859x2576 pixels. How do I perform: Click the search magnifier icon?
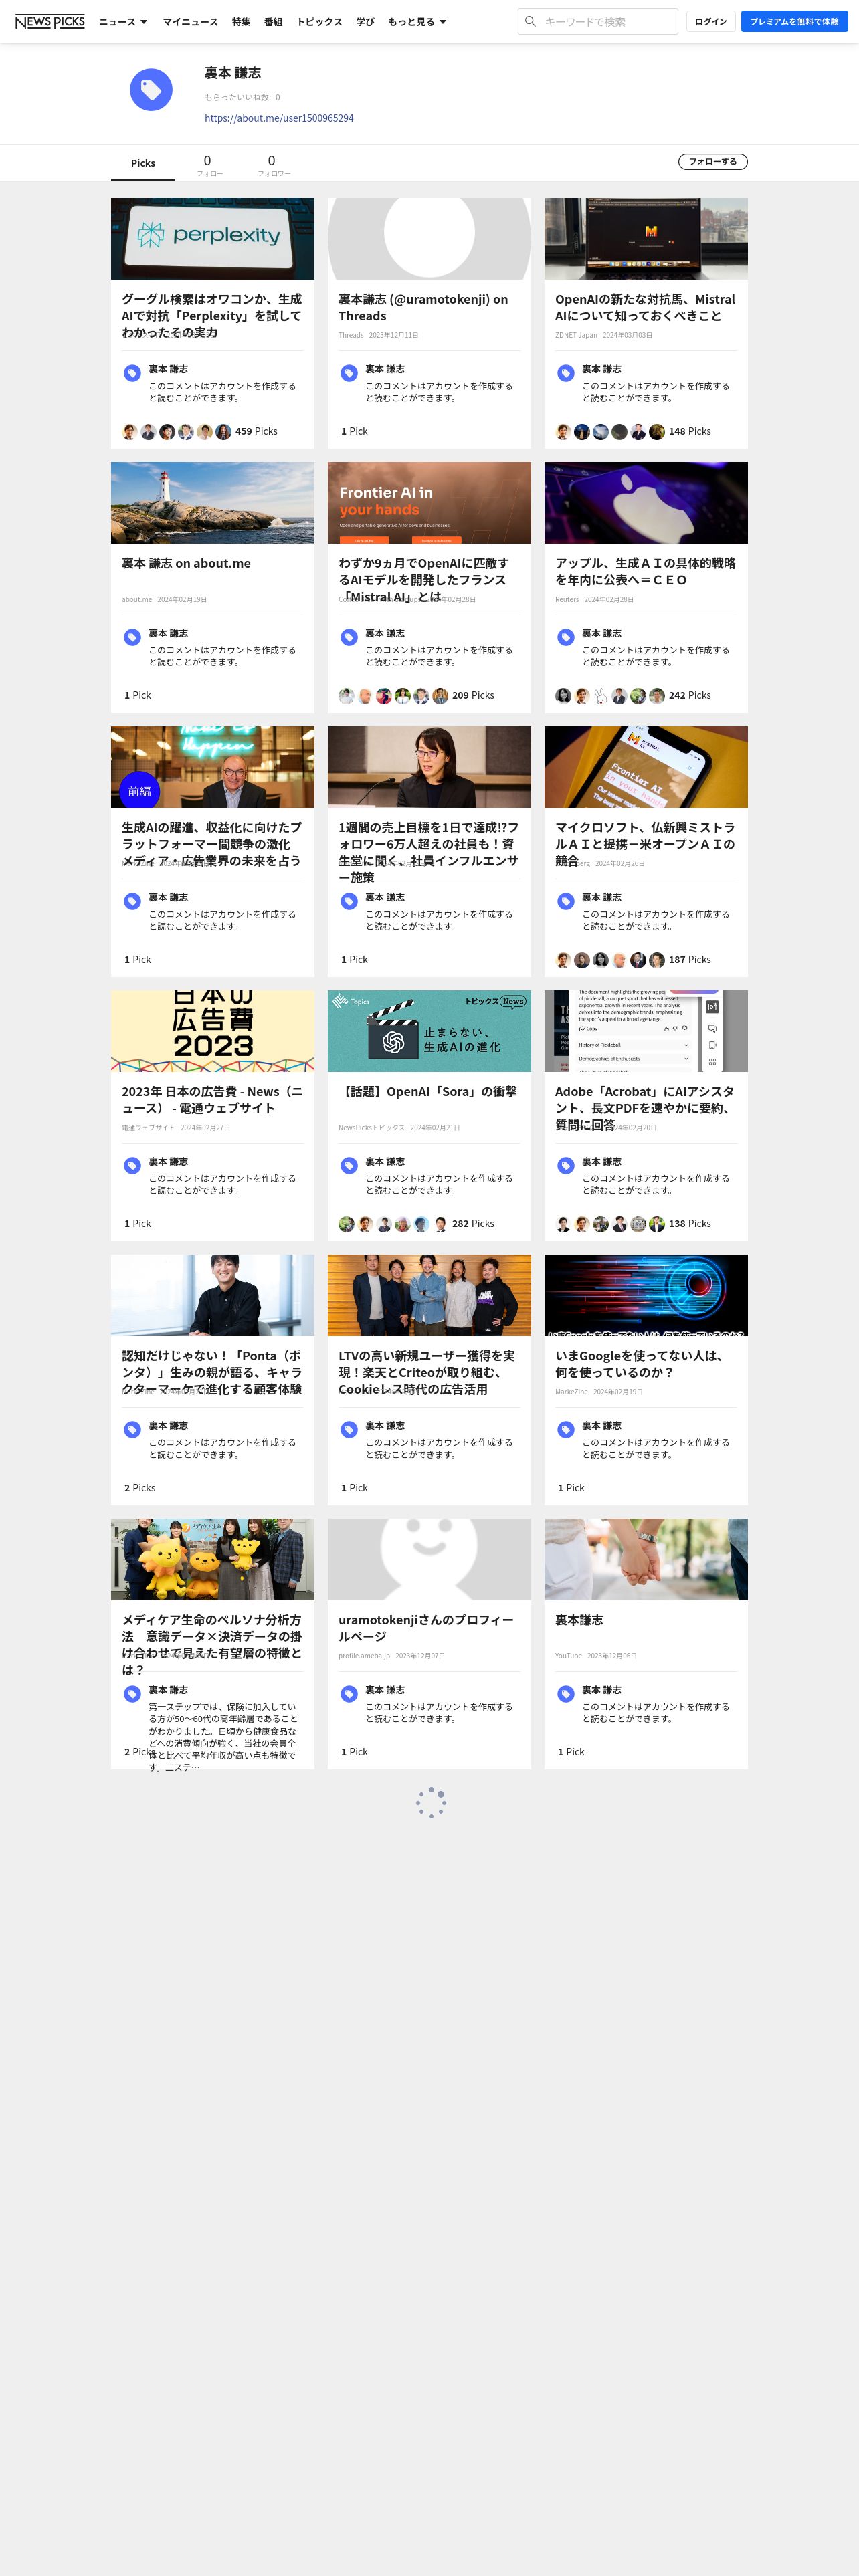point(530,21)
